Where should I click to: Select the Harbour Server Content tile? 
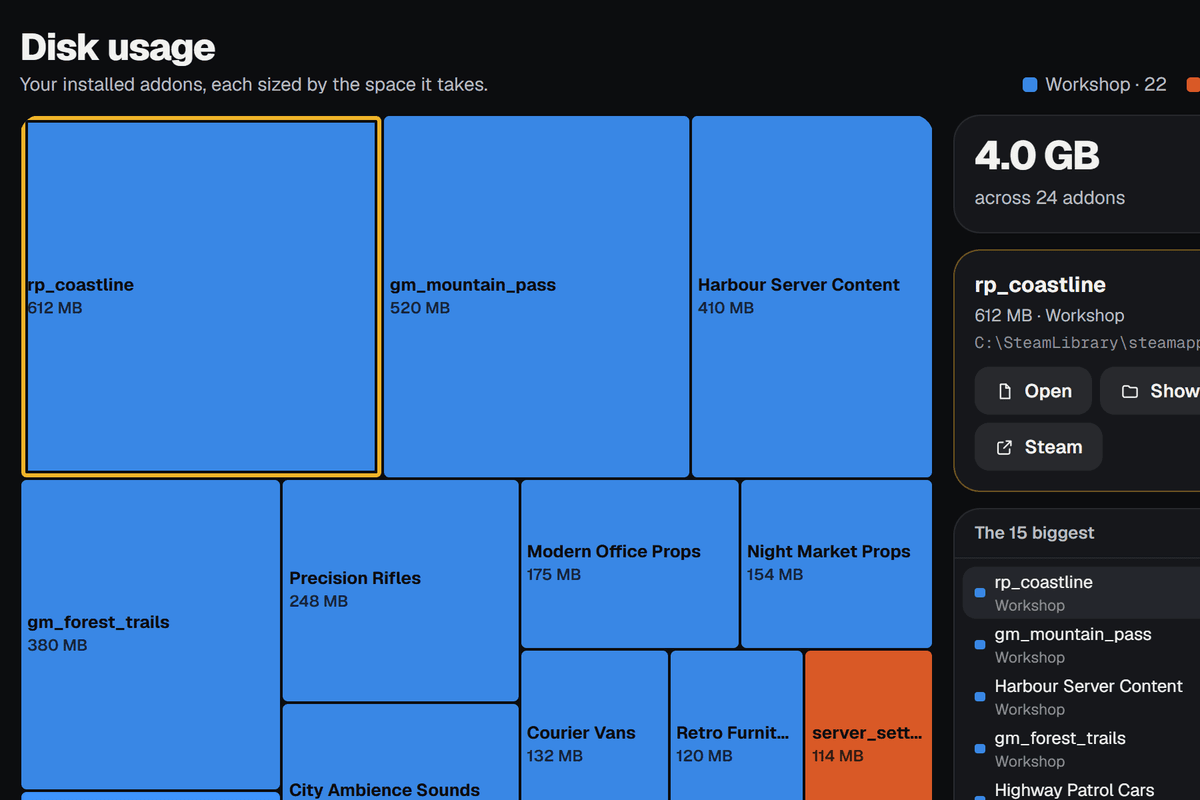coord(812,296)
